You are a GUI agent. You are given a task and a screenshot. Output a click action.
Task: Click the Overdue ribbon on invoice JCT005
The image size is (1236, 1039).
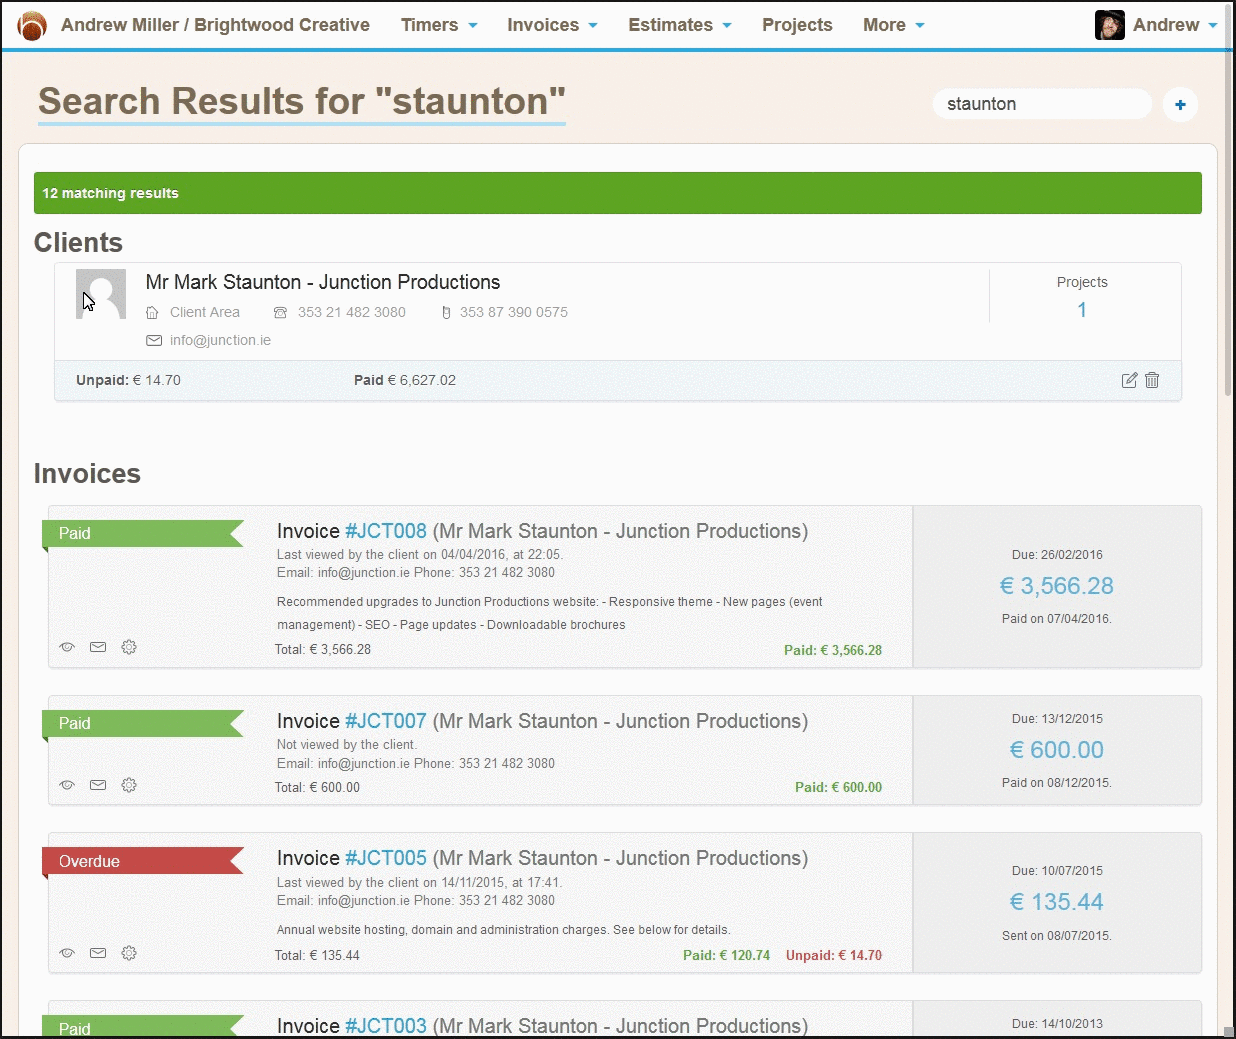tap(143, 861)
